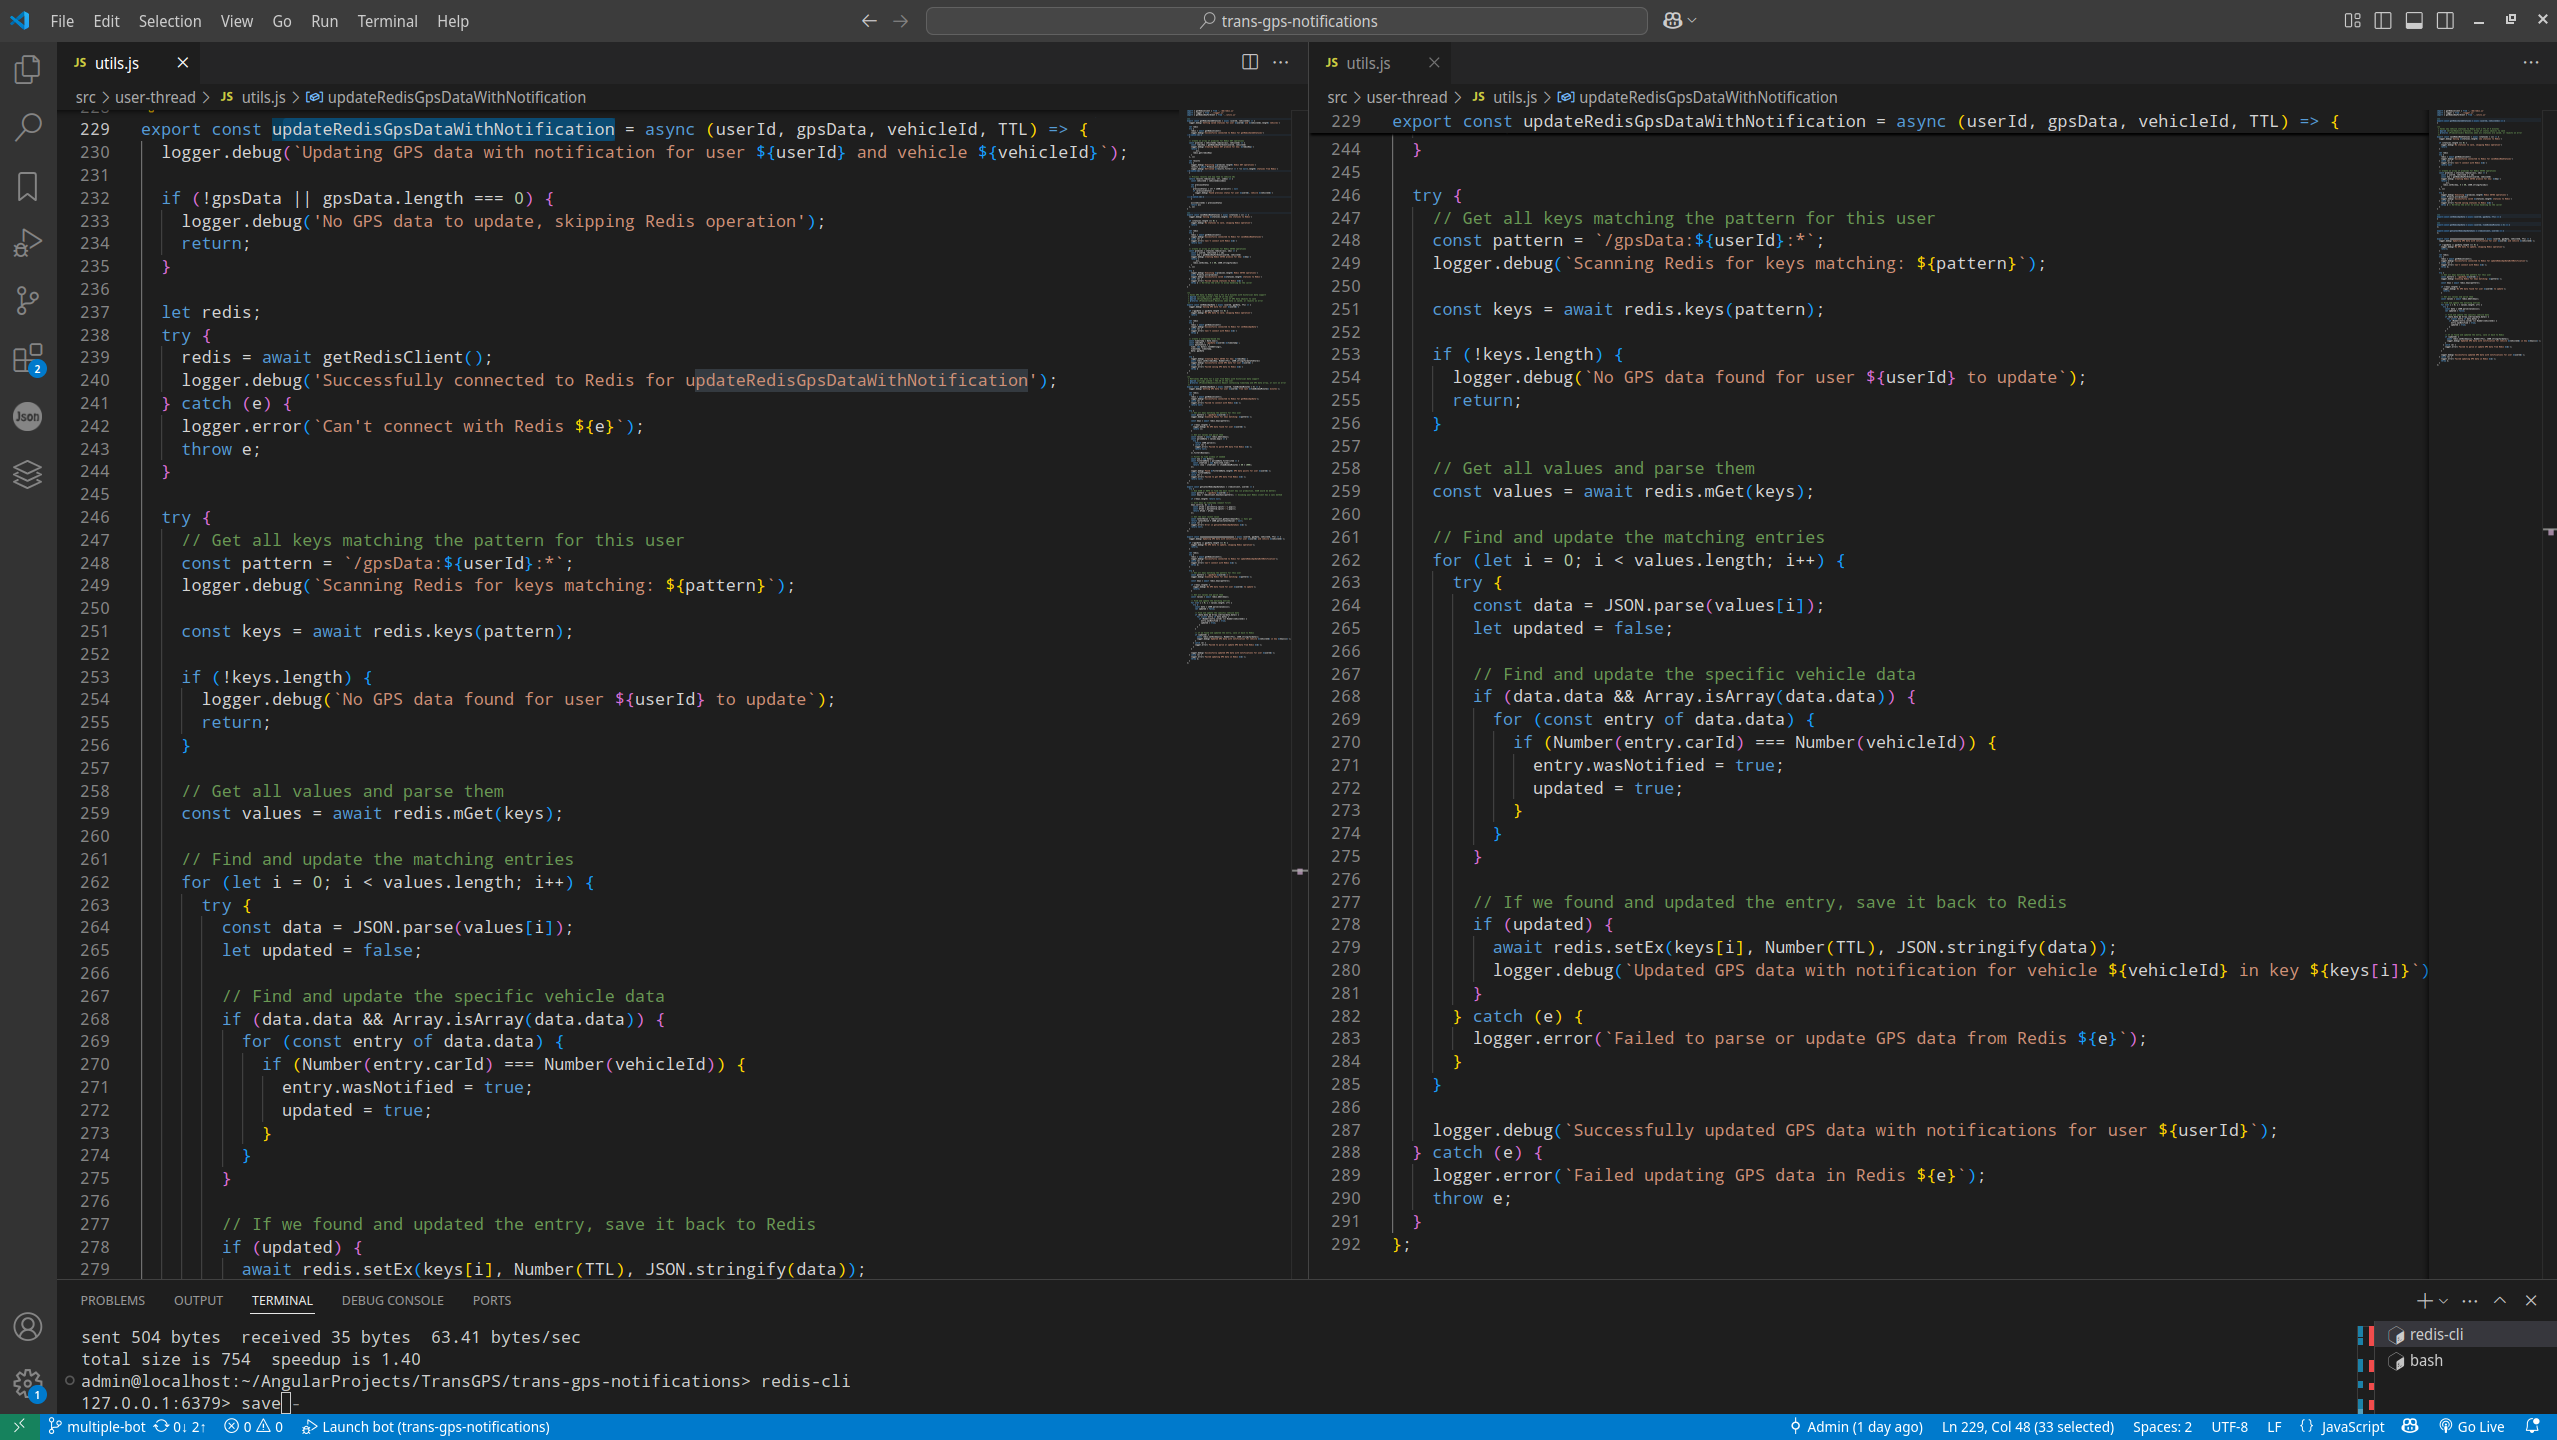2557x1440 pixels.
Task: Open Run and Debug view
Action: [x=28, y=243]
